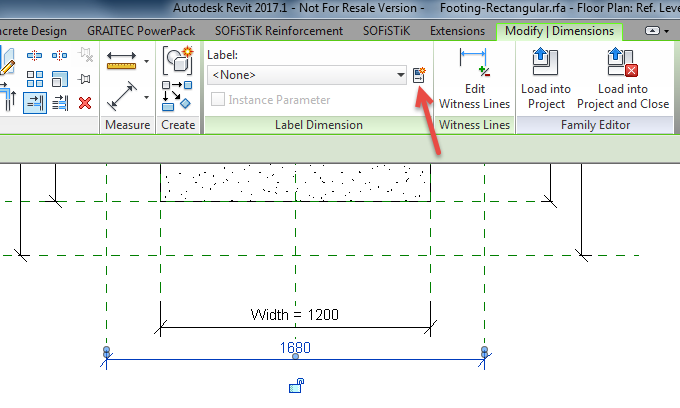Activate Trim/Extend Single Element tool
The width and height of the screenshot is (680, 408).
(35, 103)
